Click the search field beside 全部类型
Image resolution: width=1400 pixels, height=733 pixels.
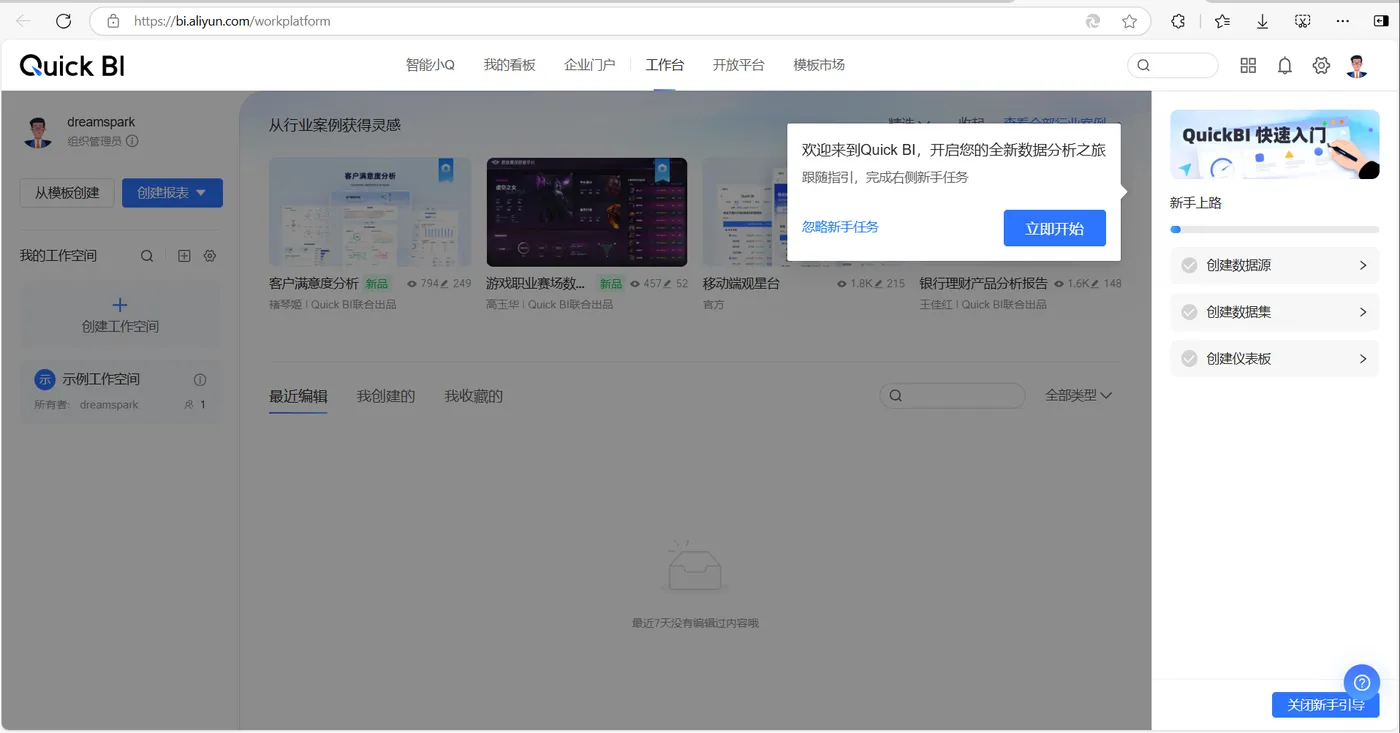coord(952,396)
